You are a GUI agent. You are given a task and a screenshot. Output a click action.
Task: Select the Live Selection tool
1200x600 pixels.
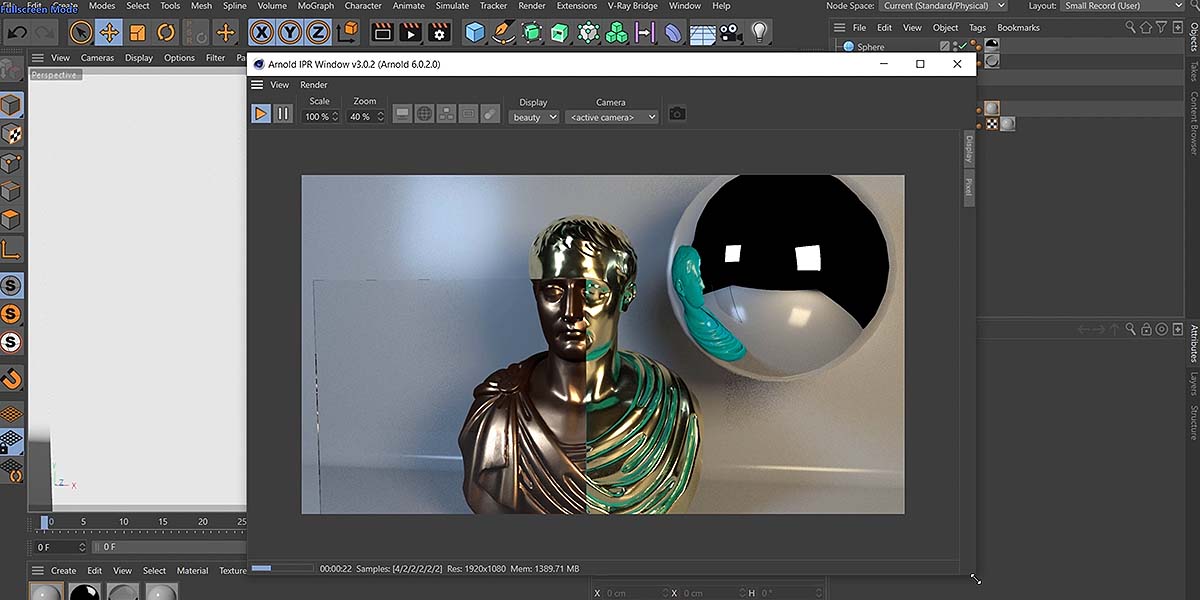pyautogui.click(x=81, y=33)
